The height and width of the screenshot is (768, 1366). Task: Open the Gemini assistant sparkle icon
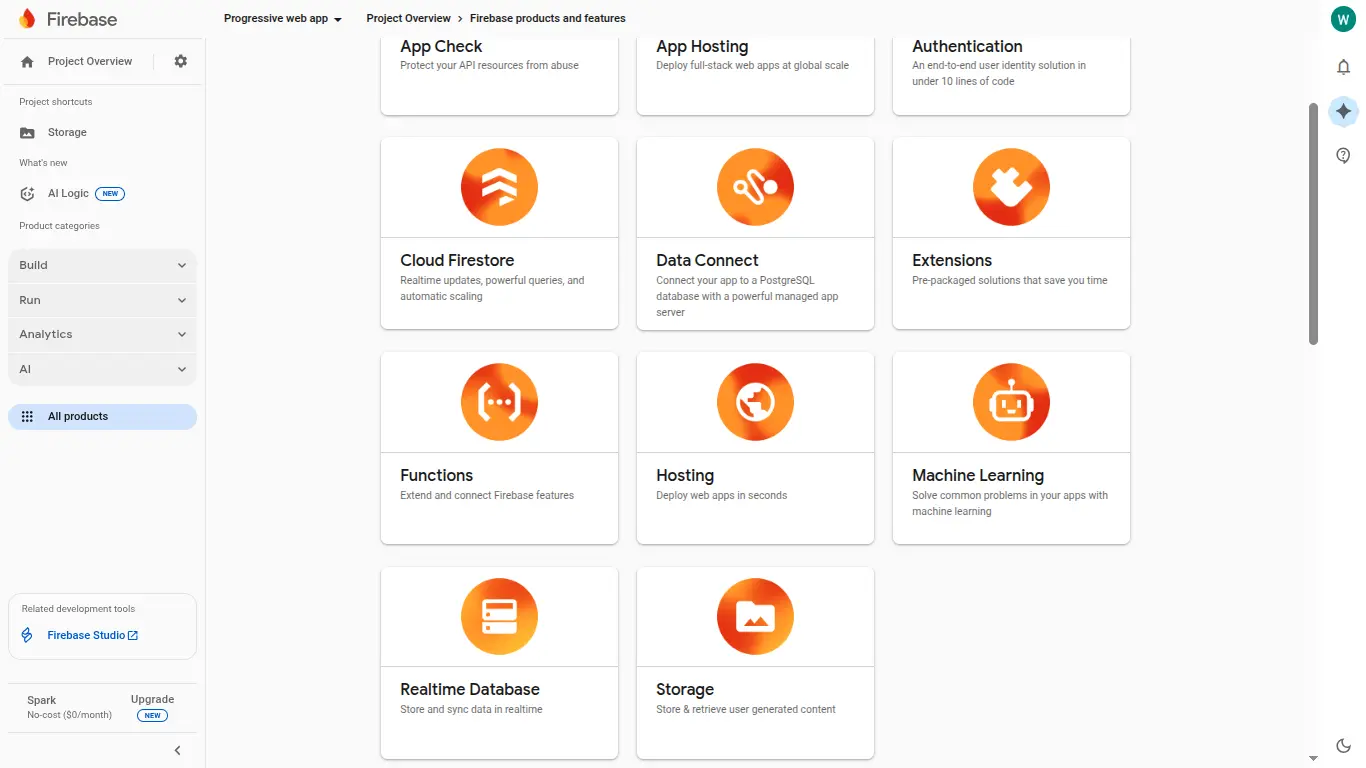tap(1343, 111)
